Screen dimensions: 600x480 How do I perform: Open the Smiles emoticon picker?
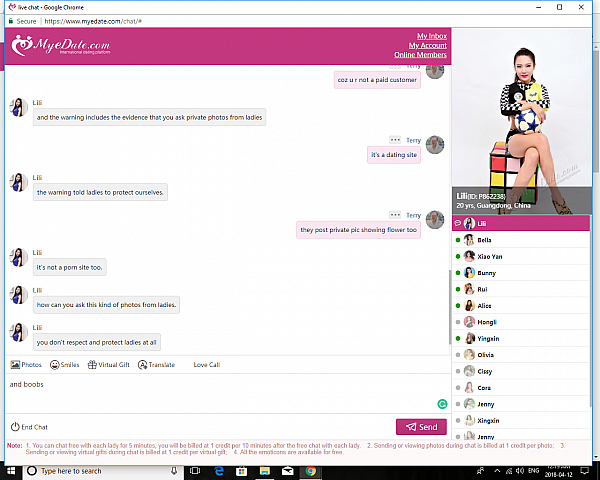point(64,365)
